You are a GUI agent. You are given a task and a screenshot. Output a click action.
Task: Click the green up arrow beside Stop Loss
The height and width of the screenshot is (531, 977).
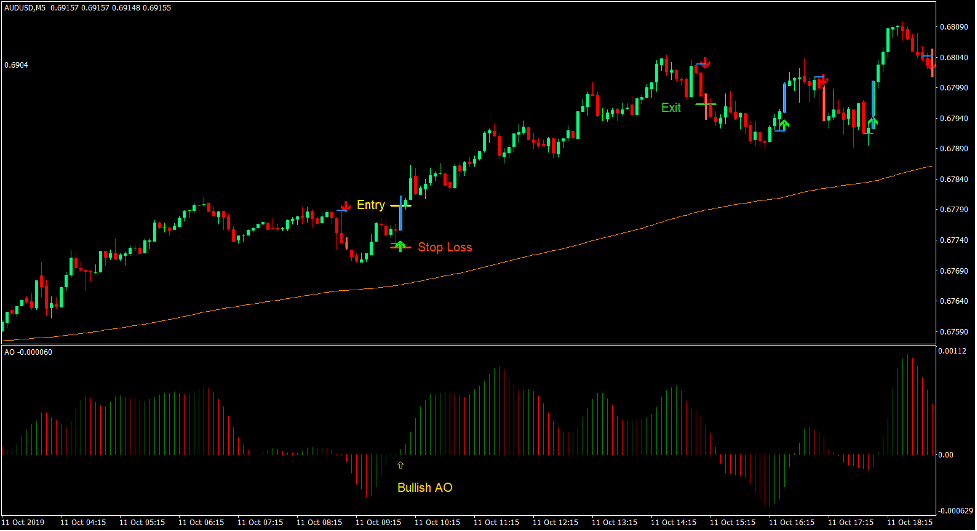[x=400, y=245]
